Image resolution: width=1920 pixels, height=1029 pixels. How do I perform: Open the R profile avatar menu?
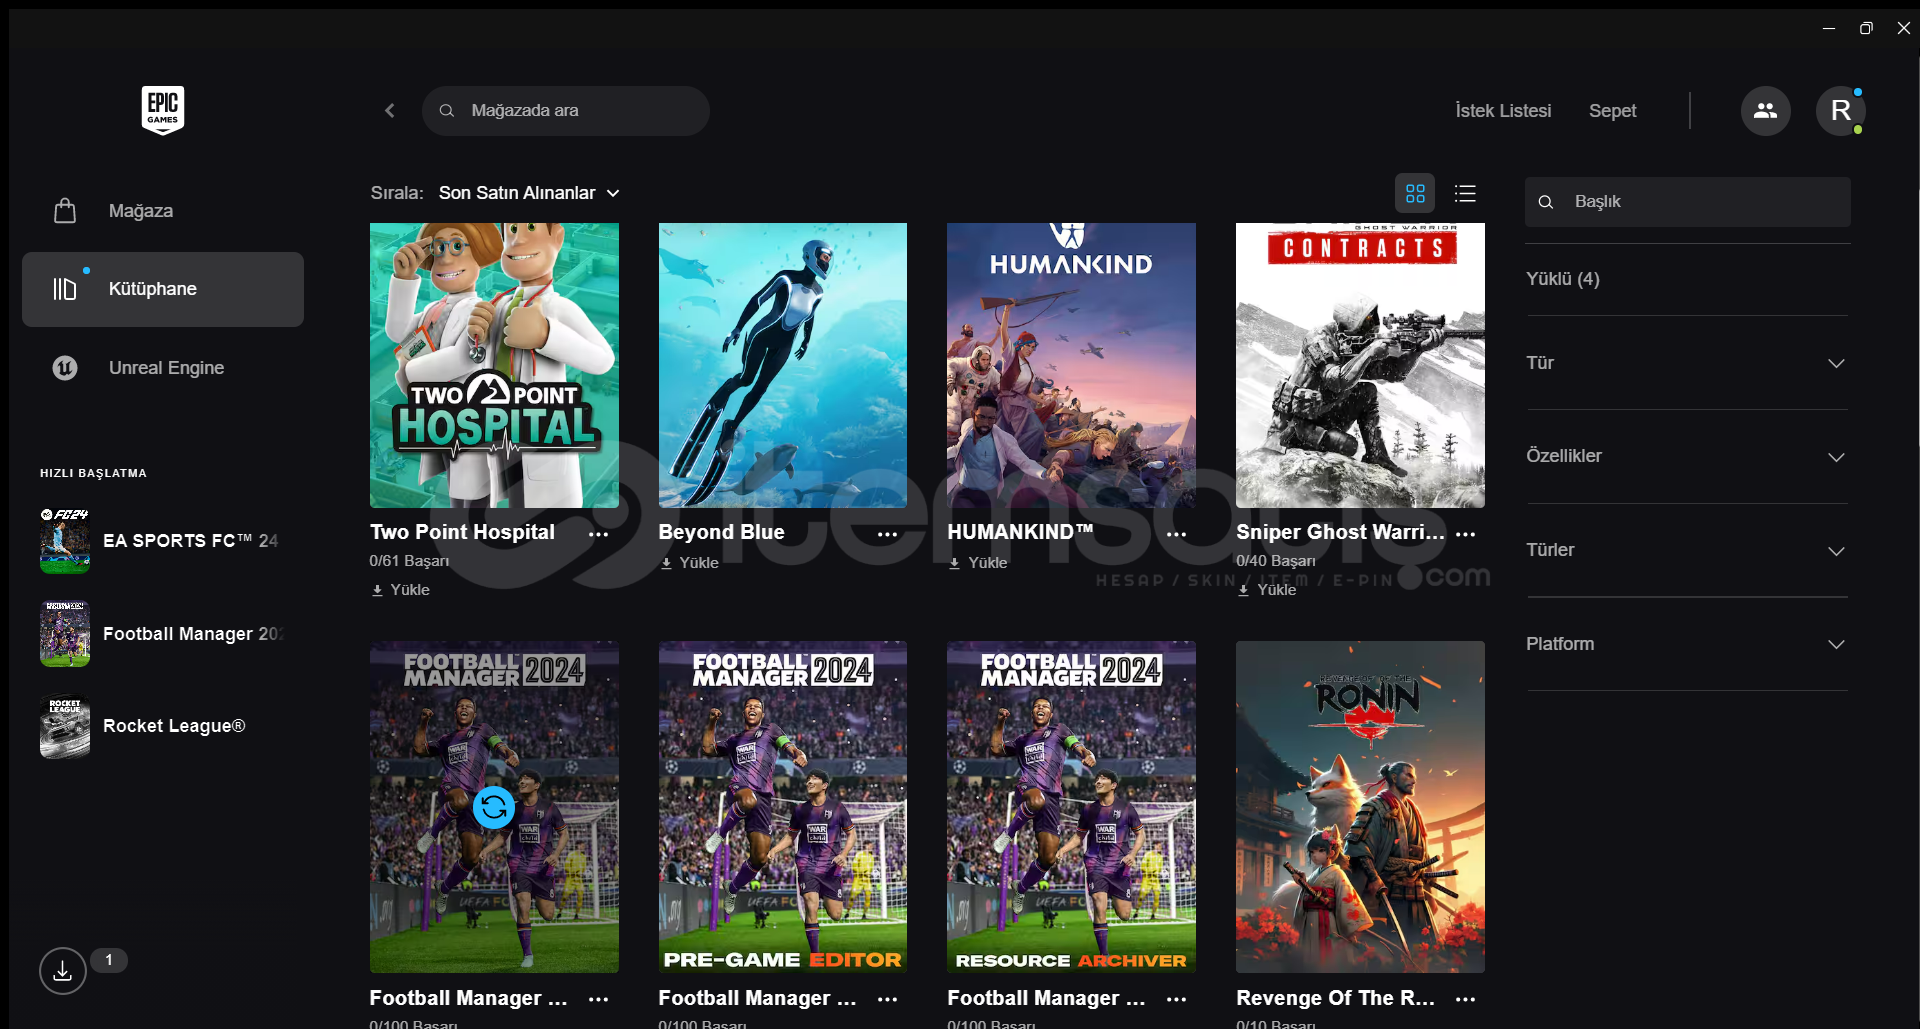1841,111
